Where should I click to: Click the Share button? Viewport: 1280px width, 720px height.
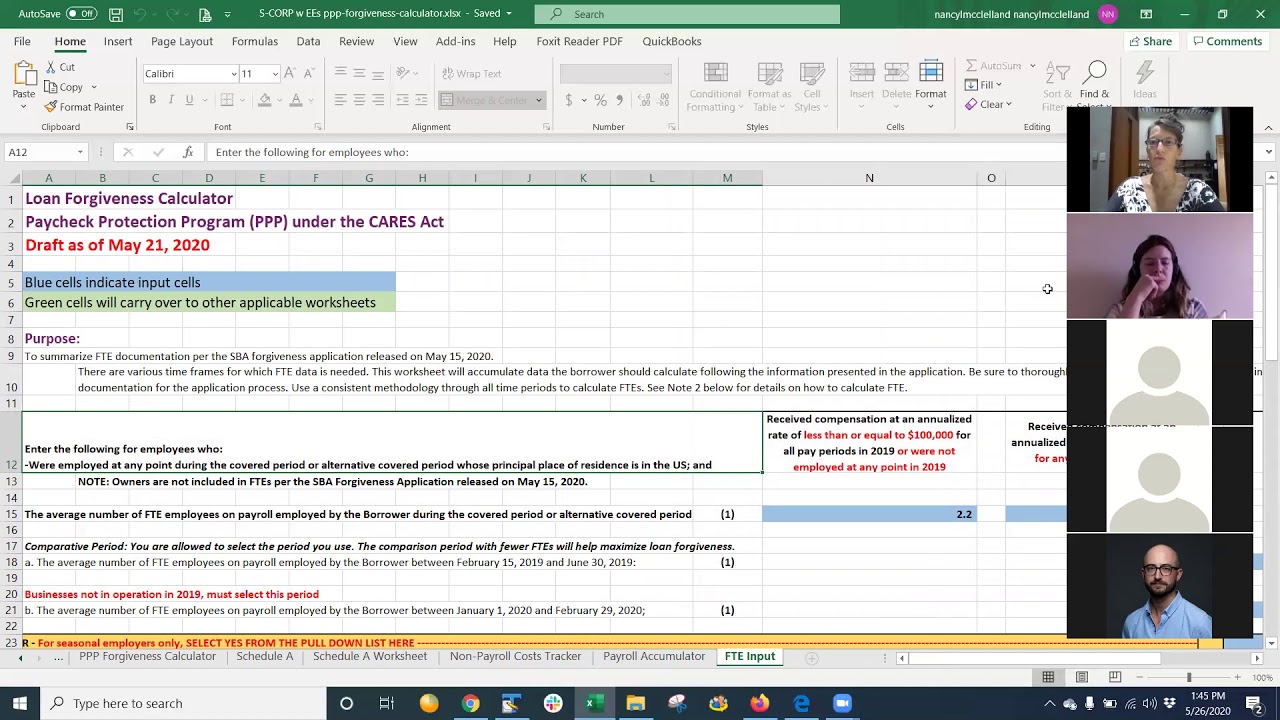[x=1150, y=41]
